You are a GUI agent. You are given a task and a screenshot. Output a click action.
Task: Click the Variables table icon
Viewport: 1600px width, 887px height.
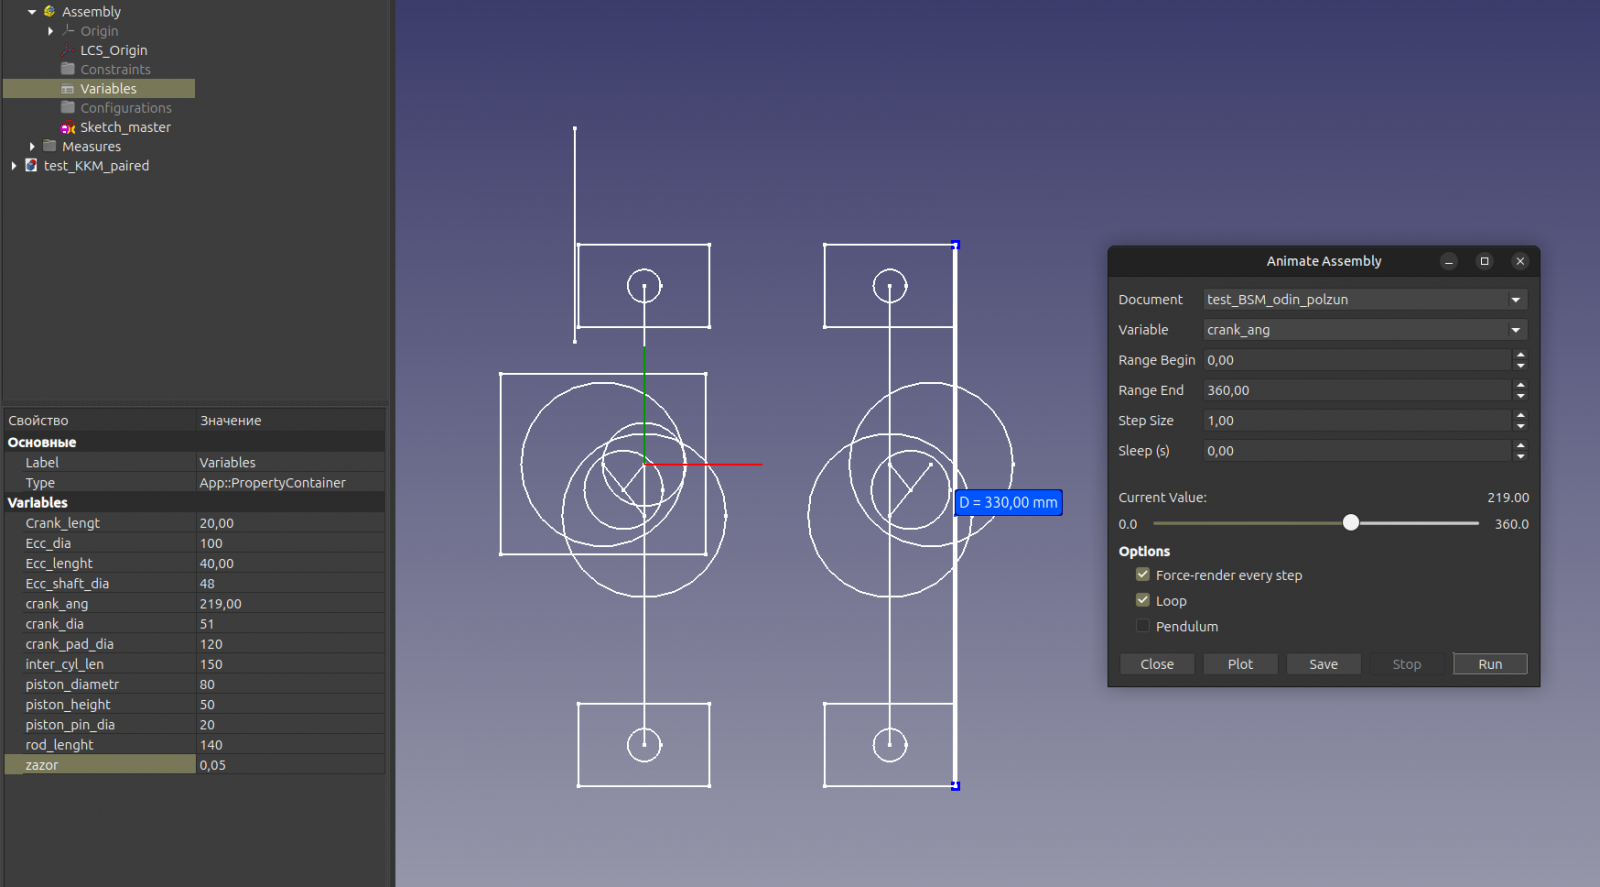tap(68, 89)
